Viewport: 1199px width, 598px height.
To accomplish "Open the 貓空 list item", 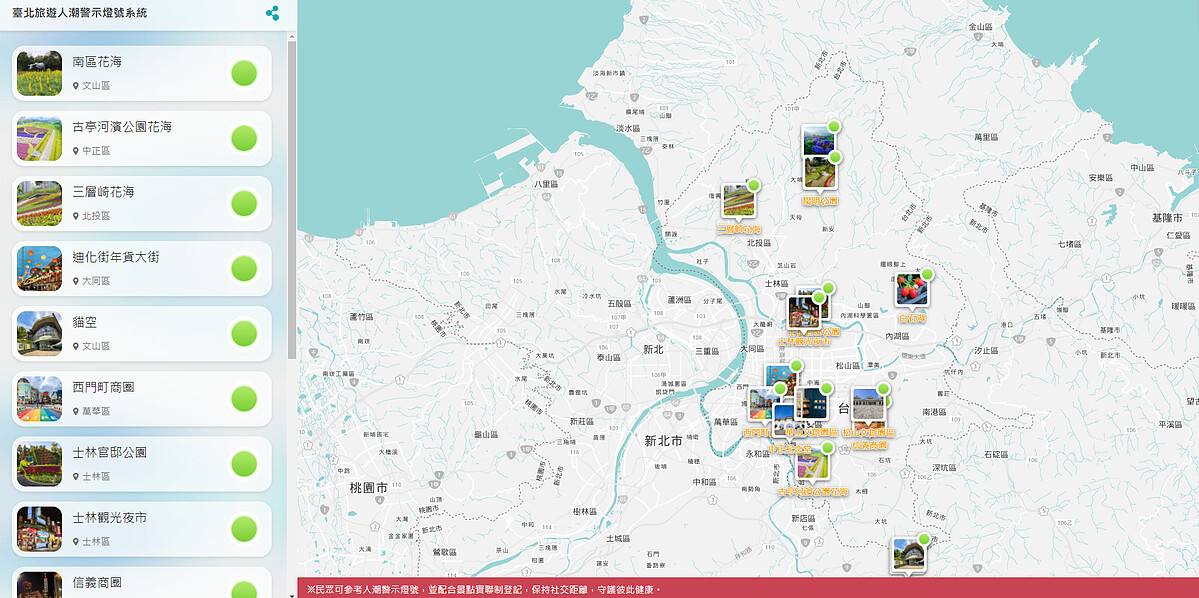I will click(x=84, y=323).
